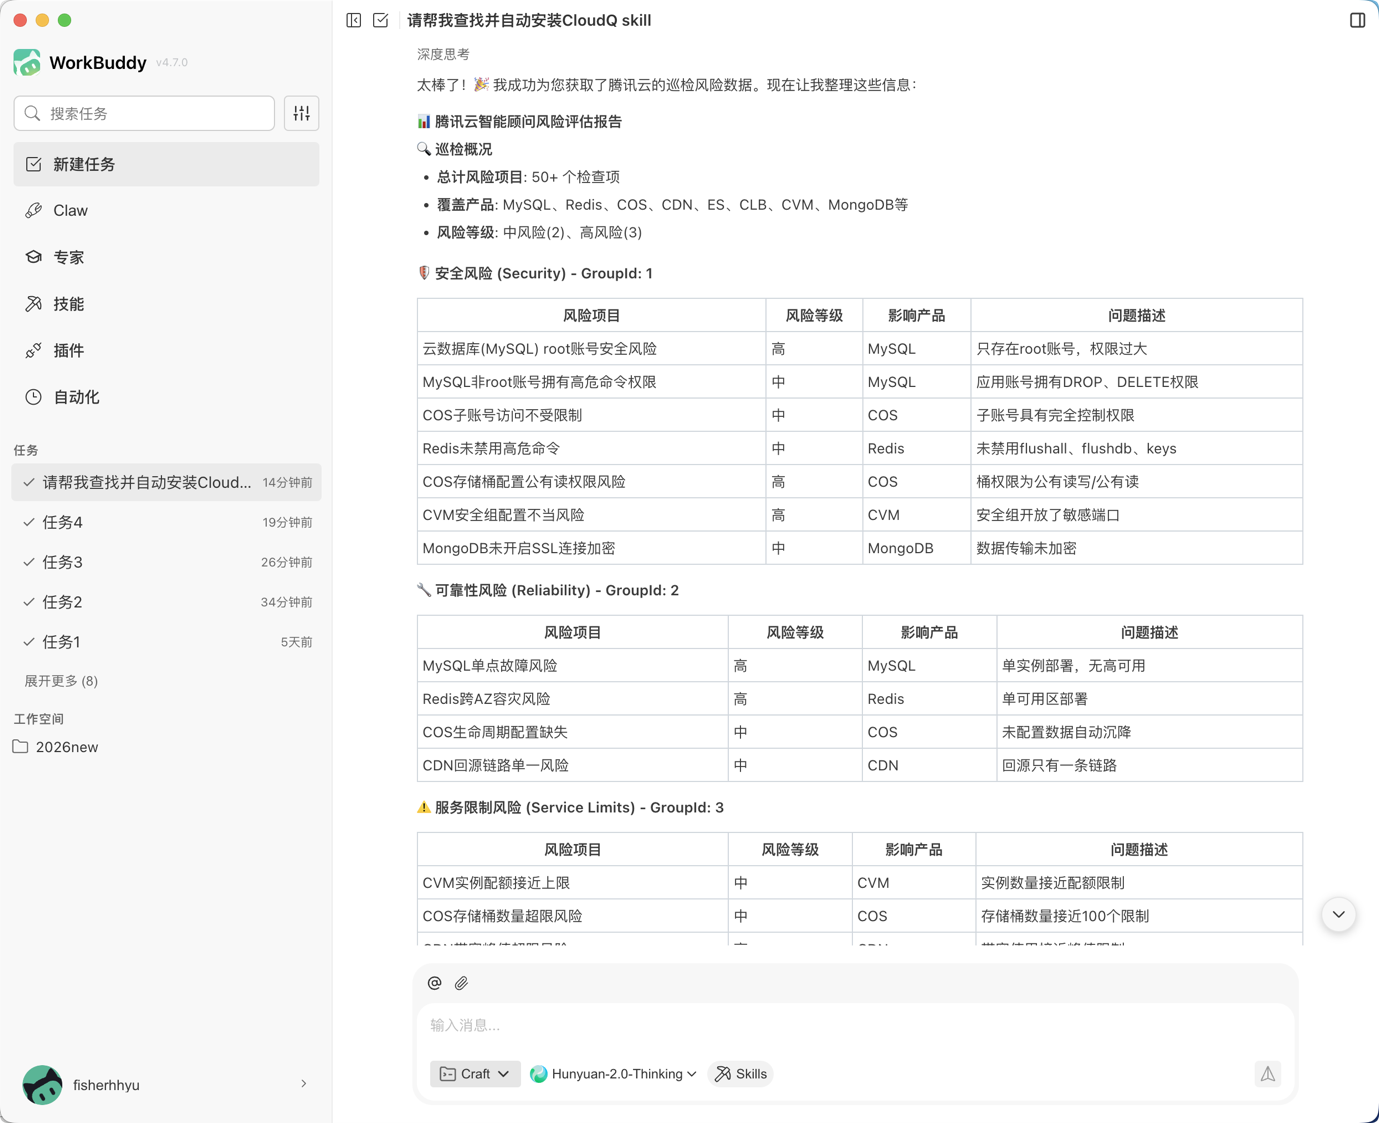The image size is (1379, 1123).
Task: Open the Skills button in composer
Action: [741, 1074]
